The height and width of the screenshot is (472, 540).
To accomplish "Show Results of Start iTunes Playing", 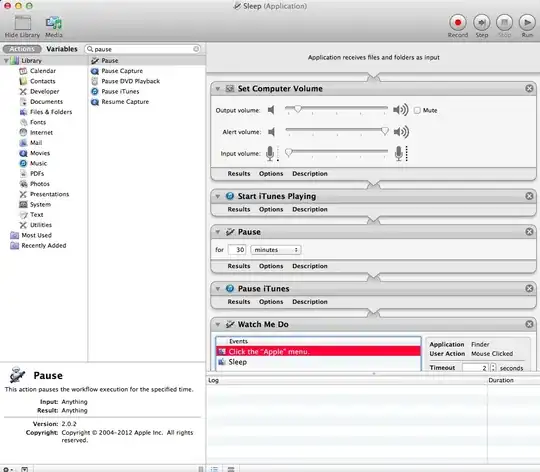I will click(x=239, y=210).
